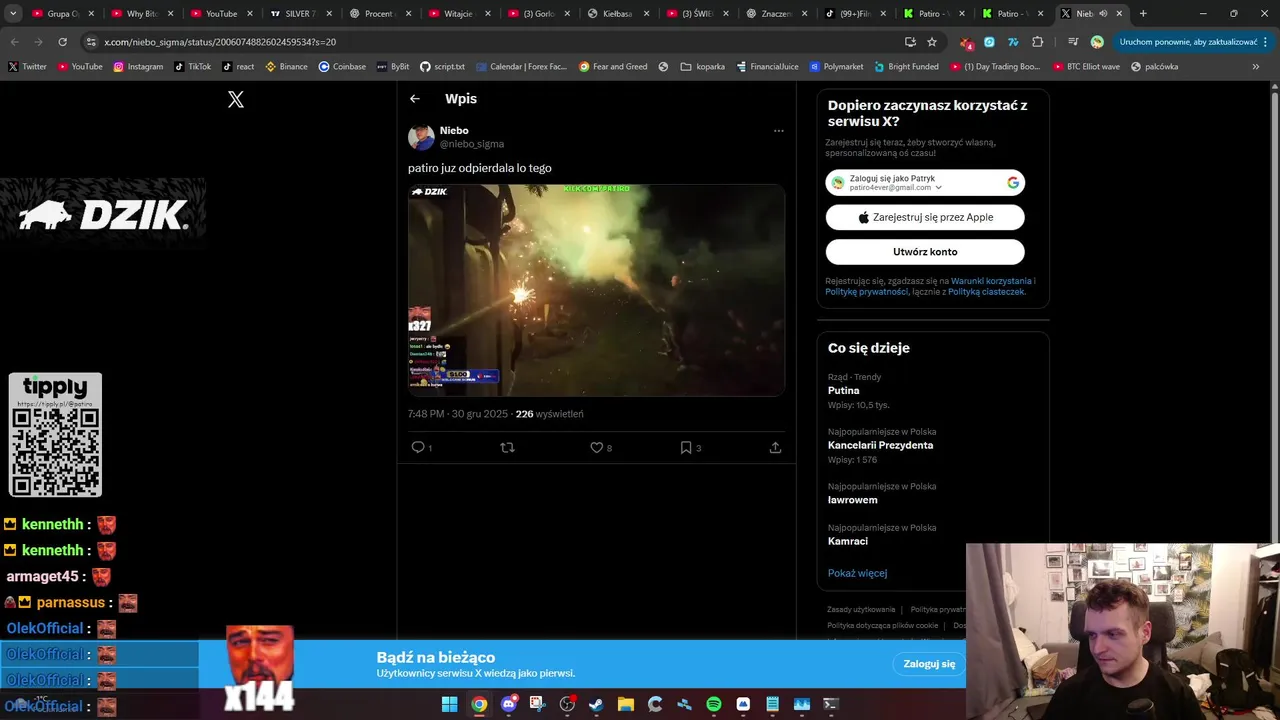Open Spotify from the taskbar
Image resolution: width=1280 pixels, height=720 pixels.
(714, 704)
